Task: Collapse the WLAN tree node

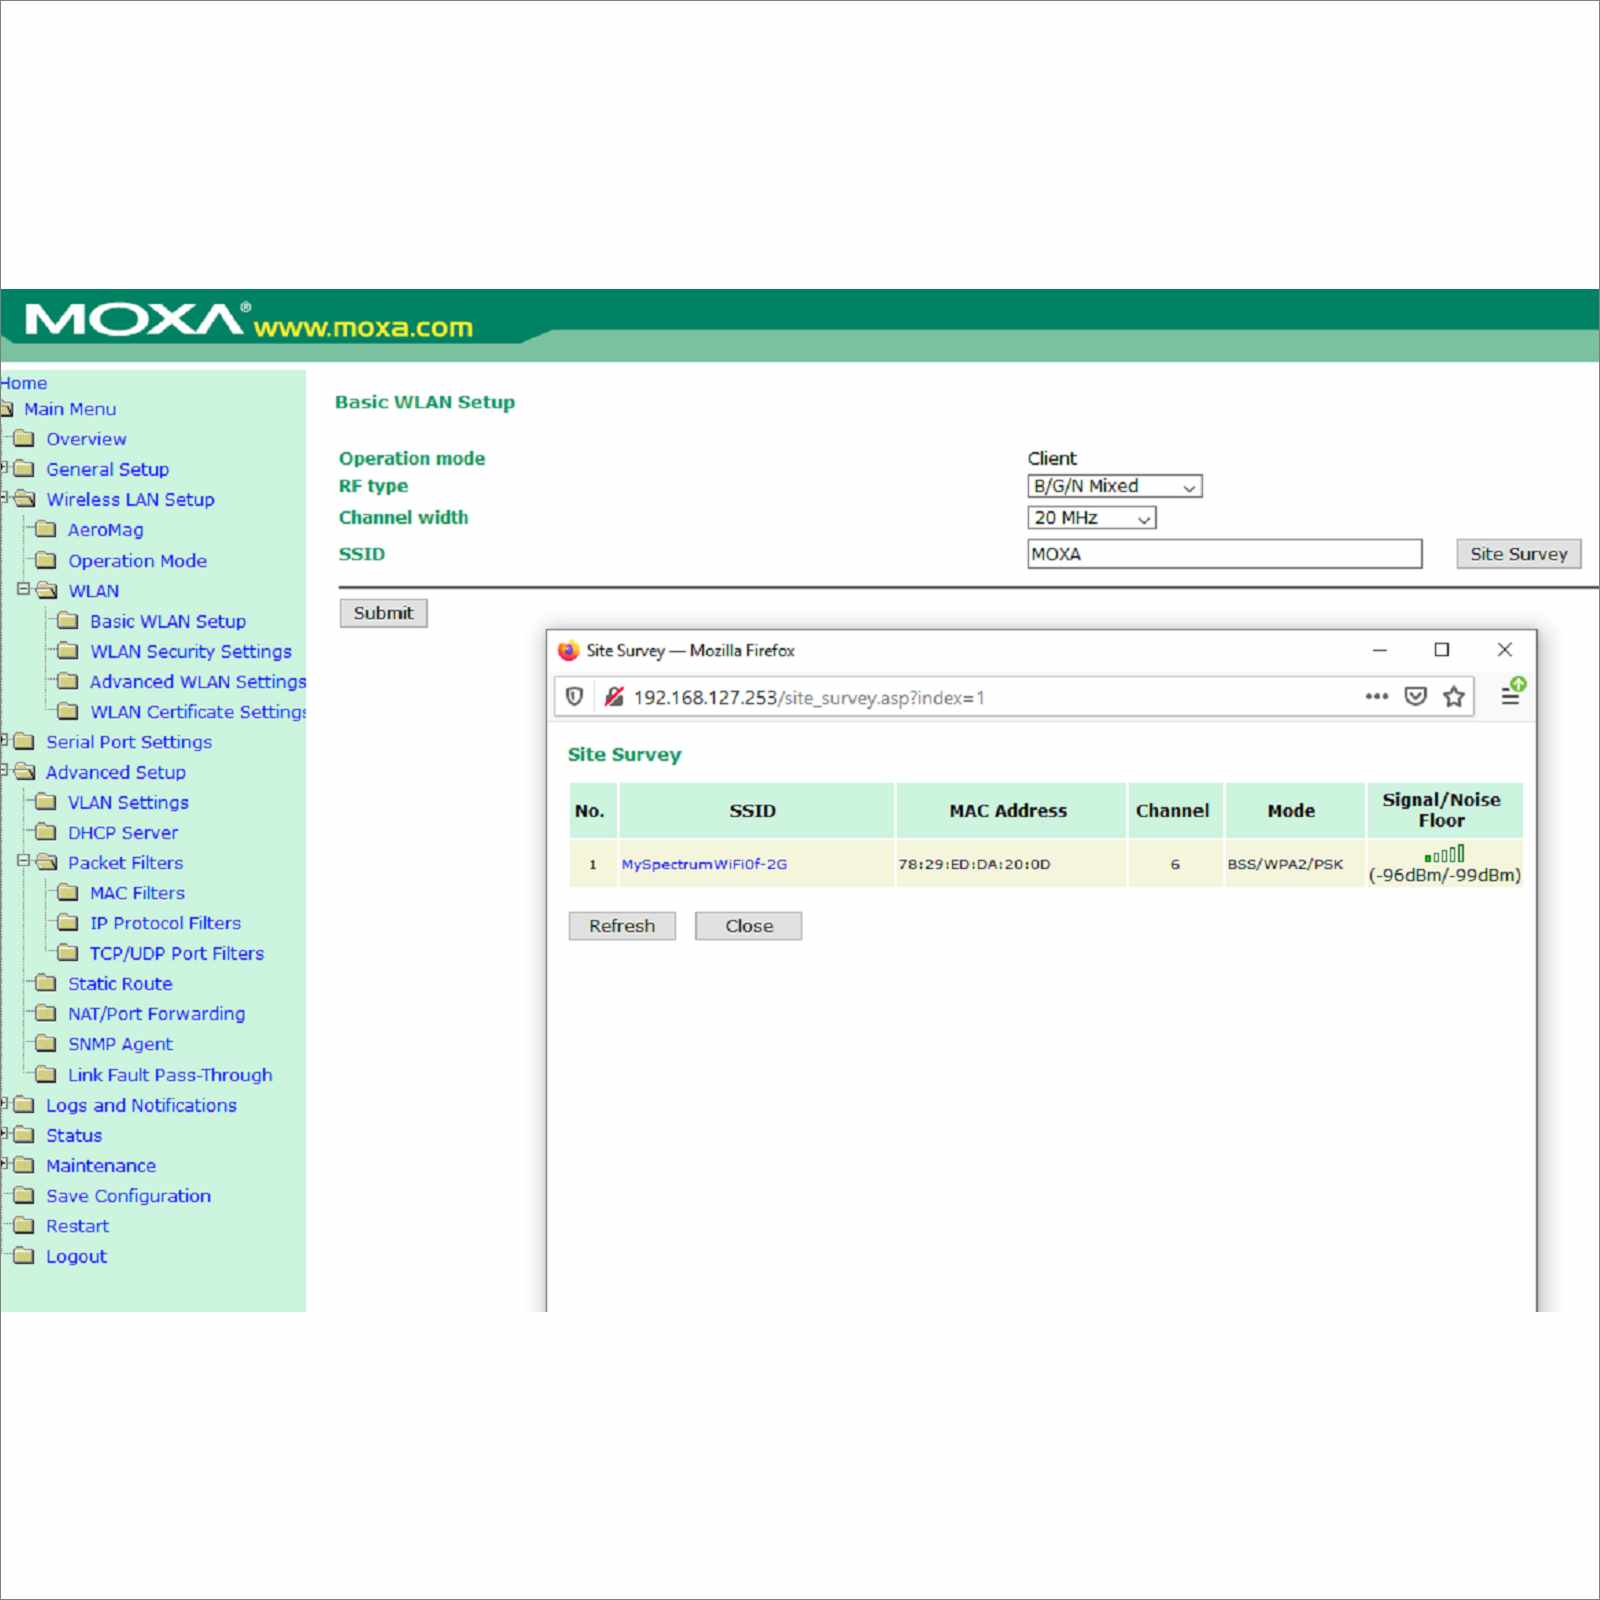Action: (x=23, y=589)
